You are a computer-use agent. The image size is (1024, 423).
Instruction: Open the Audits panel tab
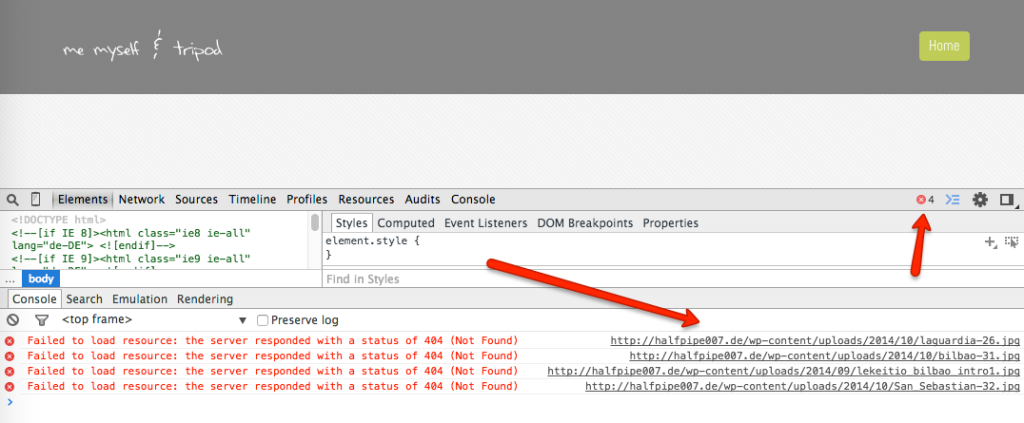coord(423,200)
